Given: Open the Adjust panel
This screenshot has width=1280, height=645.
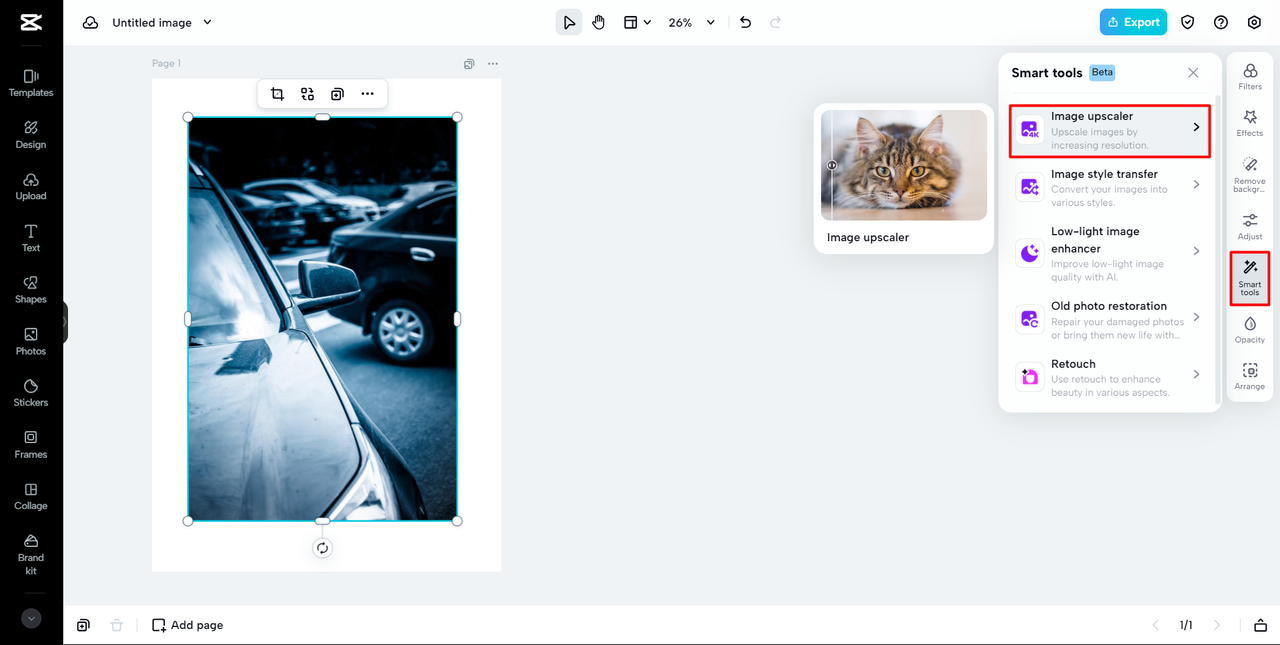Looking at the screenshot, I should pos(1250,227).
